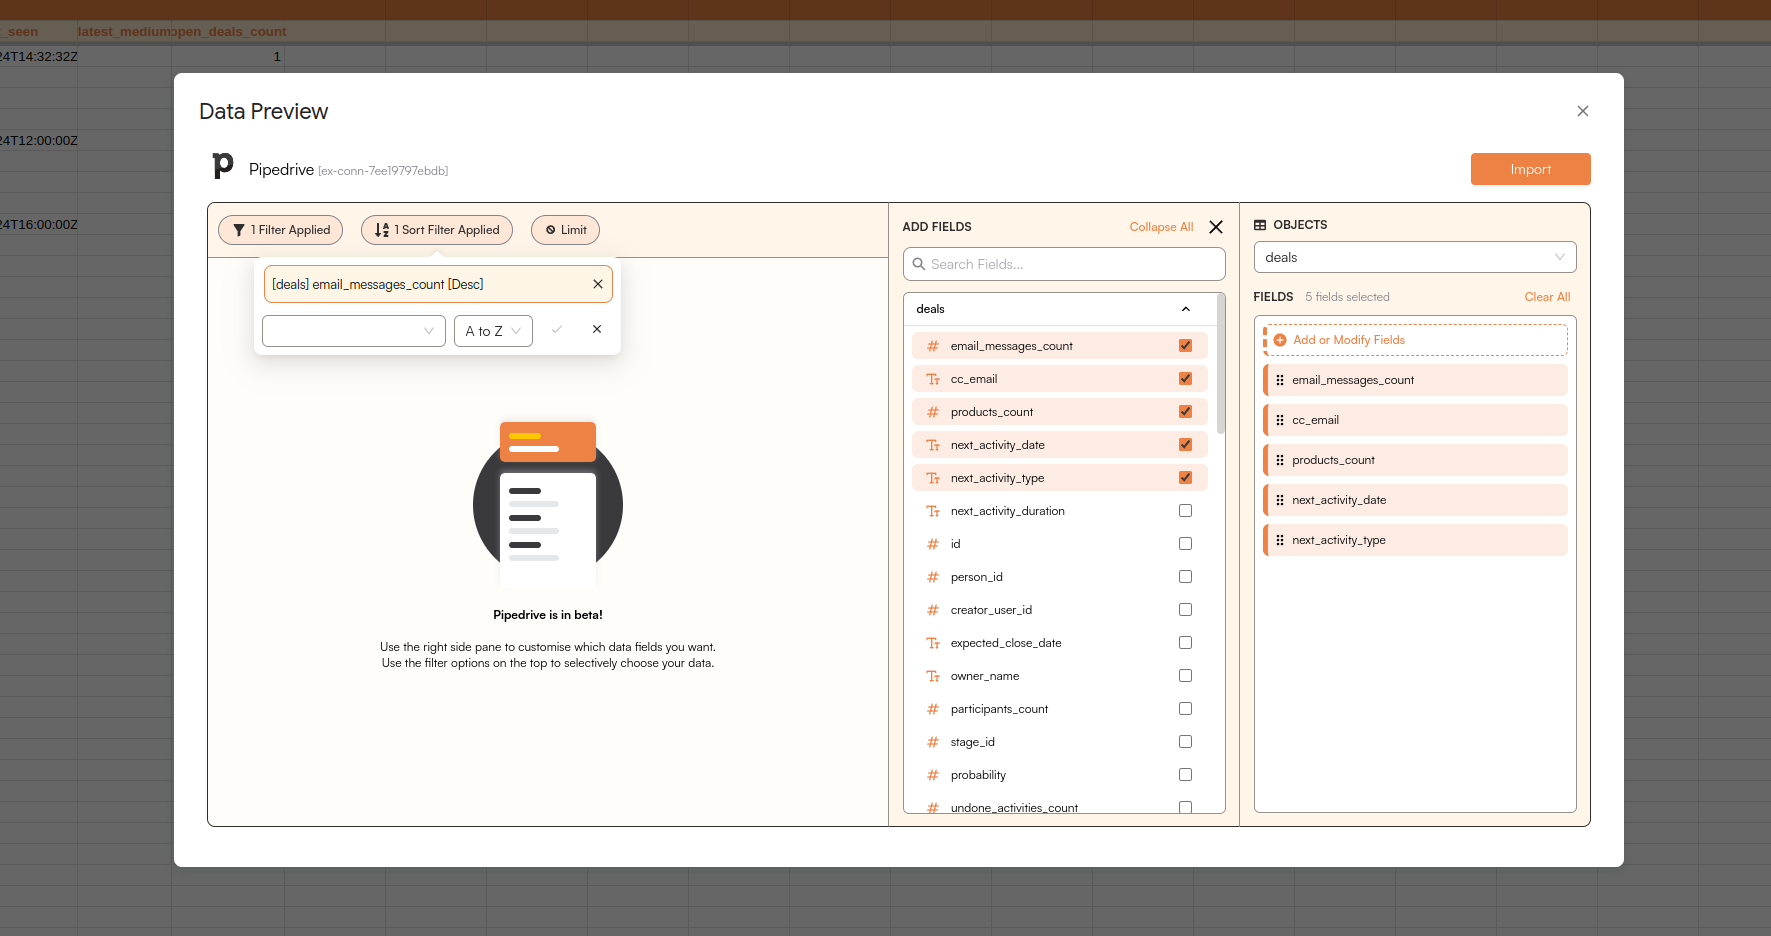Click the text type icon beside next_activity_duration
Image resolution: width=1771 pixels, height=936 pixels.
tap(933, 511)
